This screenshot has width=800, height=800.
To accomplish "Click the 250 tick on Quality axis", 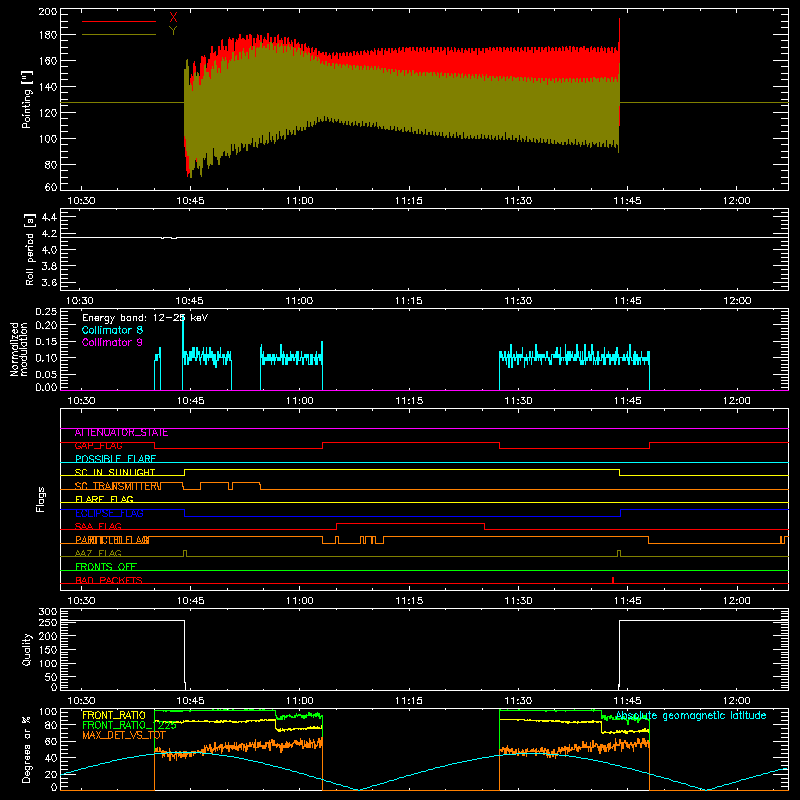I will coord(47,623).
